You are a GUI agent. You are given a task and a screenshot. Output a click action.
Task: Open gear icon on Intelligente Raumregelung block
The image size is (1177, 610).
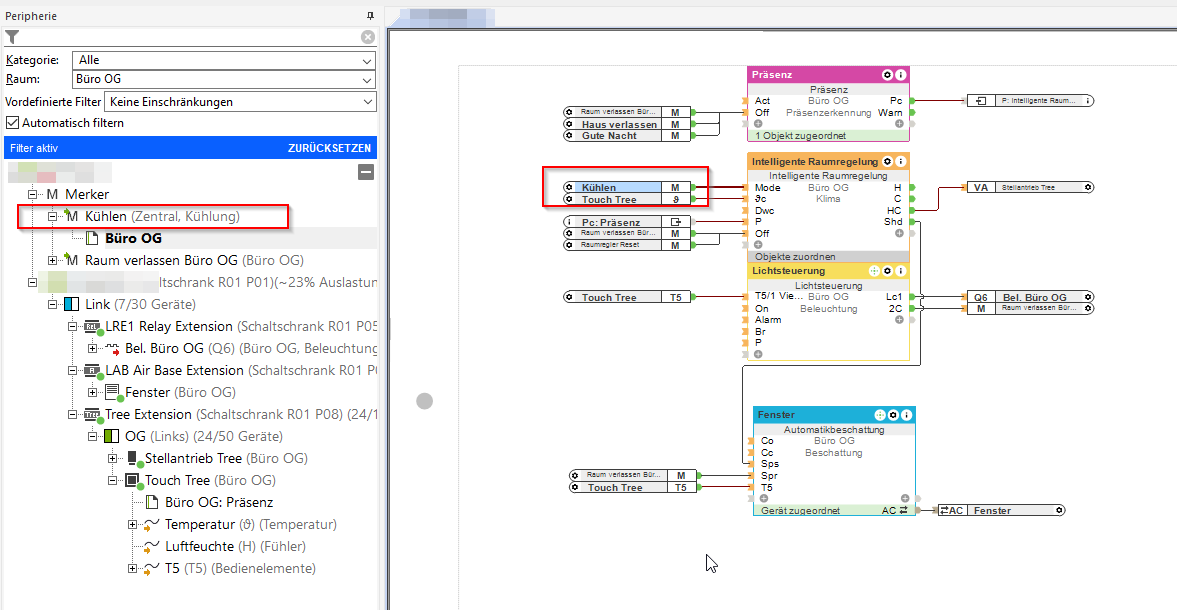click(887, 161)
